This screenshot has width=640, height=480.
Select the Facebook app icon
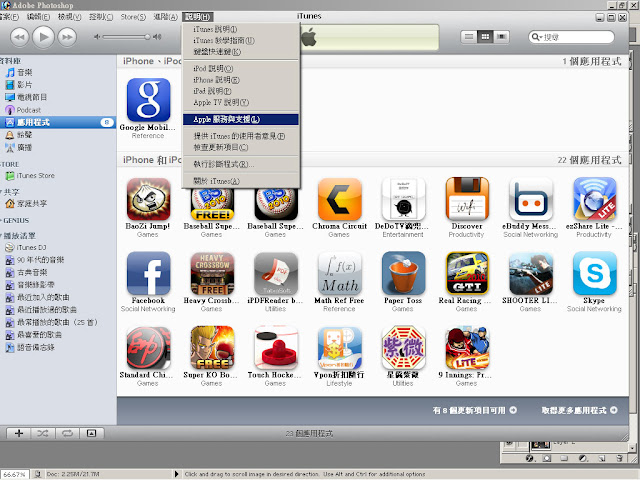(149, 273)
